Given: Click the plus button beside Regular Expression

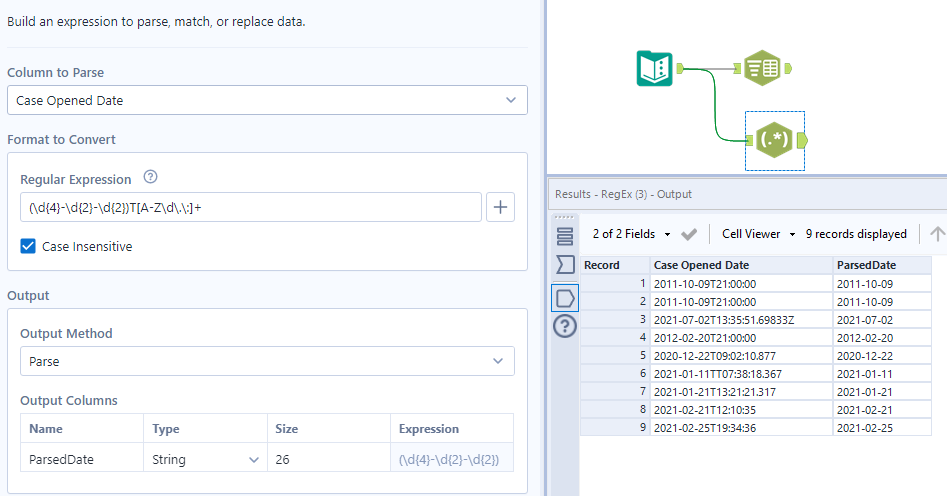Looking at the screenshot, I should pos(500,207).
